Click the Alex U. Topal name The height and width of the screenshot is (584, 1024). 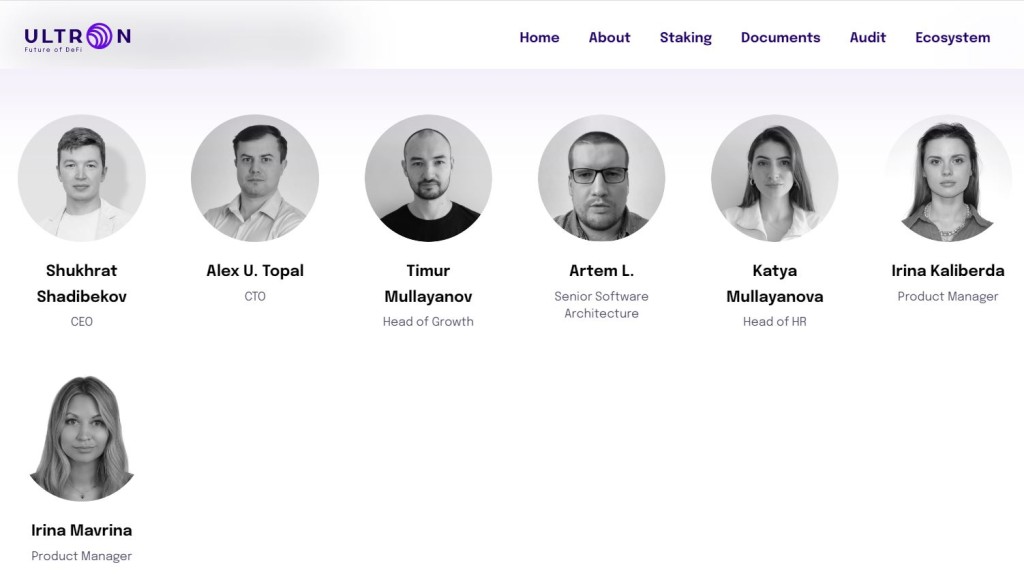pos(255,270)
